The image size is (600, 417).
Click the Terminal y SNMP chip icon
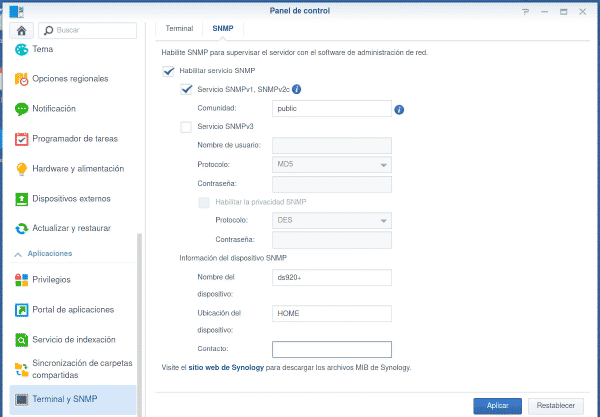pyautogui.click(x=21, y=399)
